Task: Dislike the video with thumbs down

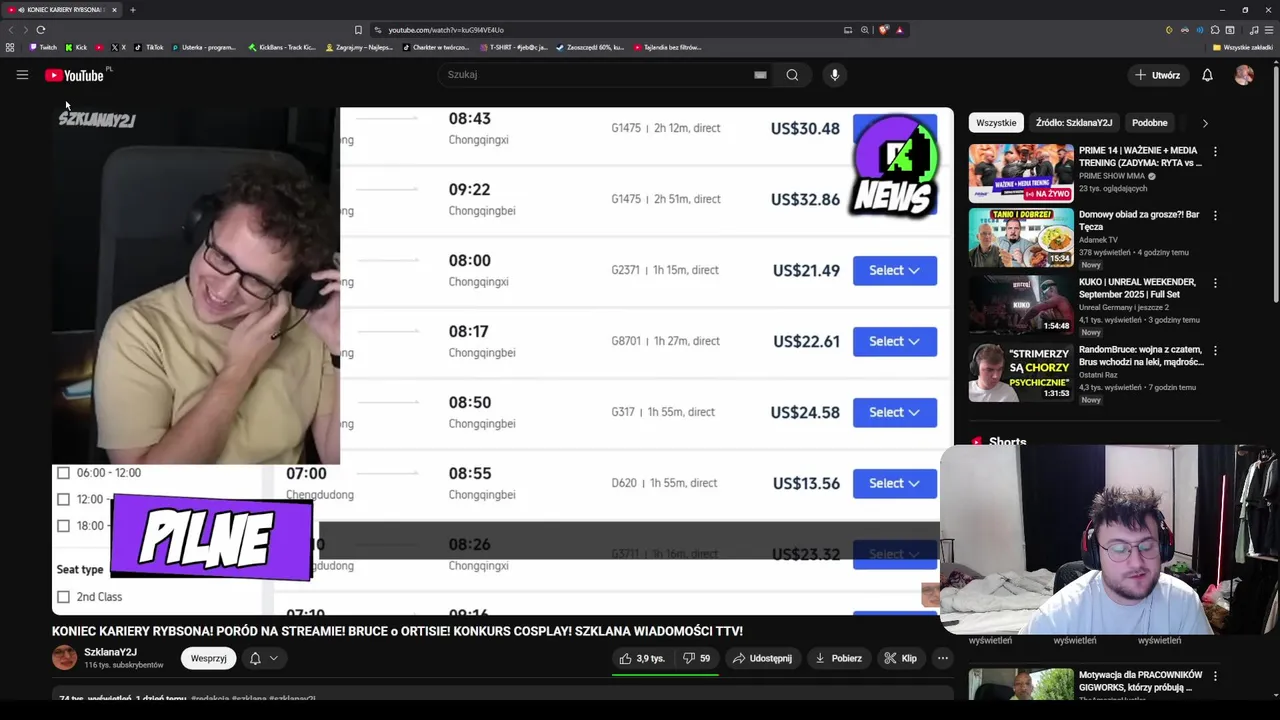Action: click(696, 658)
